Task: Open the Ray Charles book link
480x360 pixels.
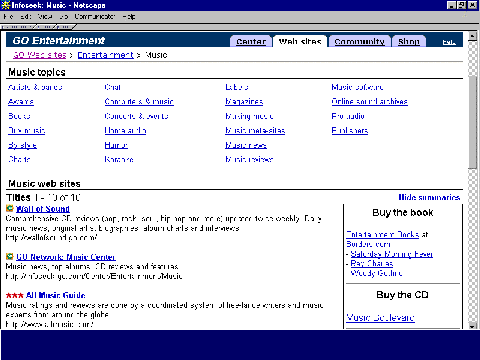Action: tap(372, 264)
